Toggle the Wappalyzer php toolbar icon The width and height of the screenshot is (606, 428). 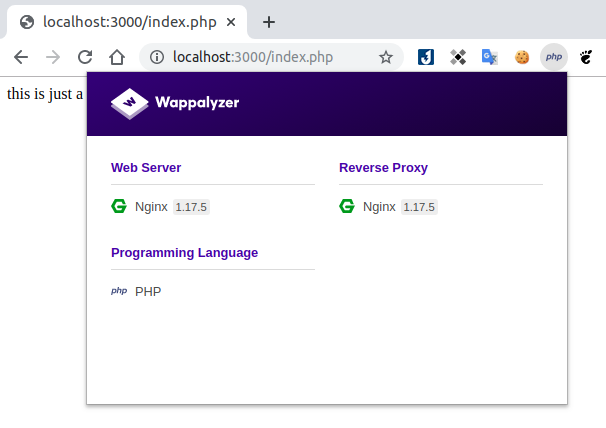coord(554,57)
